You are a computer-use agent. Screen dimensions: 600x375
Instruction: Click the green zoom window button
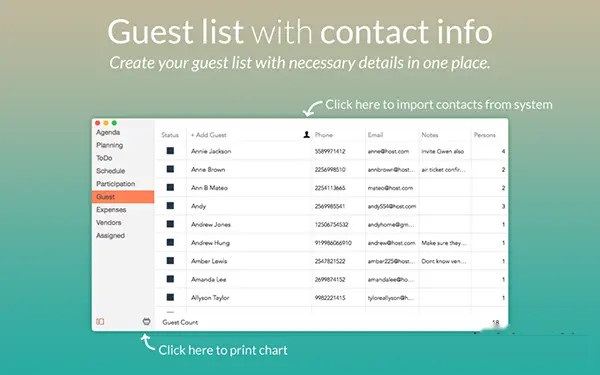(114, 123)
